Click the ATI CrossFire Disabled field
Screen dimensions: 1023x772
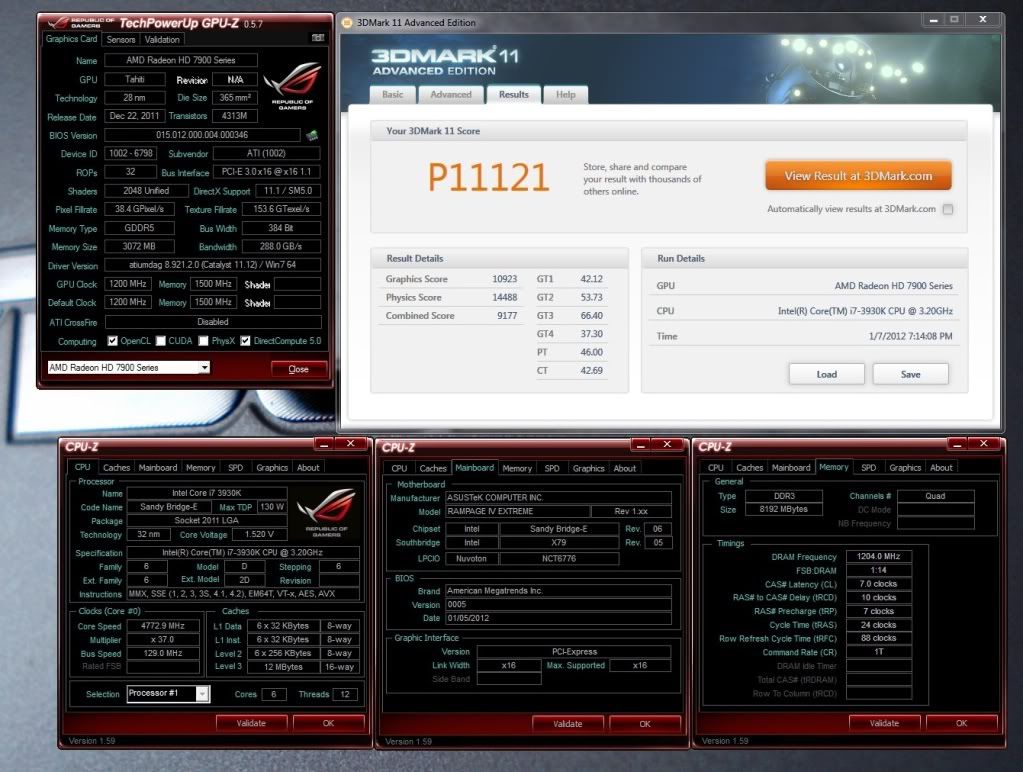tap(213, 322)
